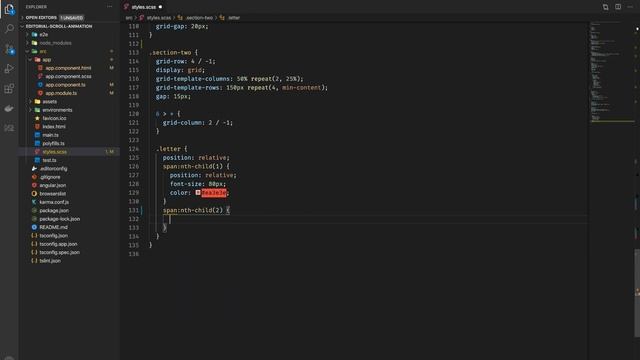Open main.ts file

pyautogui.click(x=50, y=135)
